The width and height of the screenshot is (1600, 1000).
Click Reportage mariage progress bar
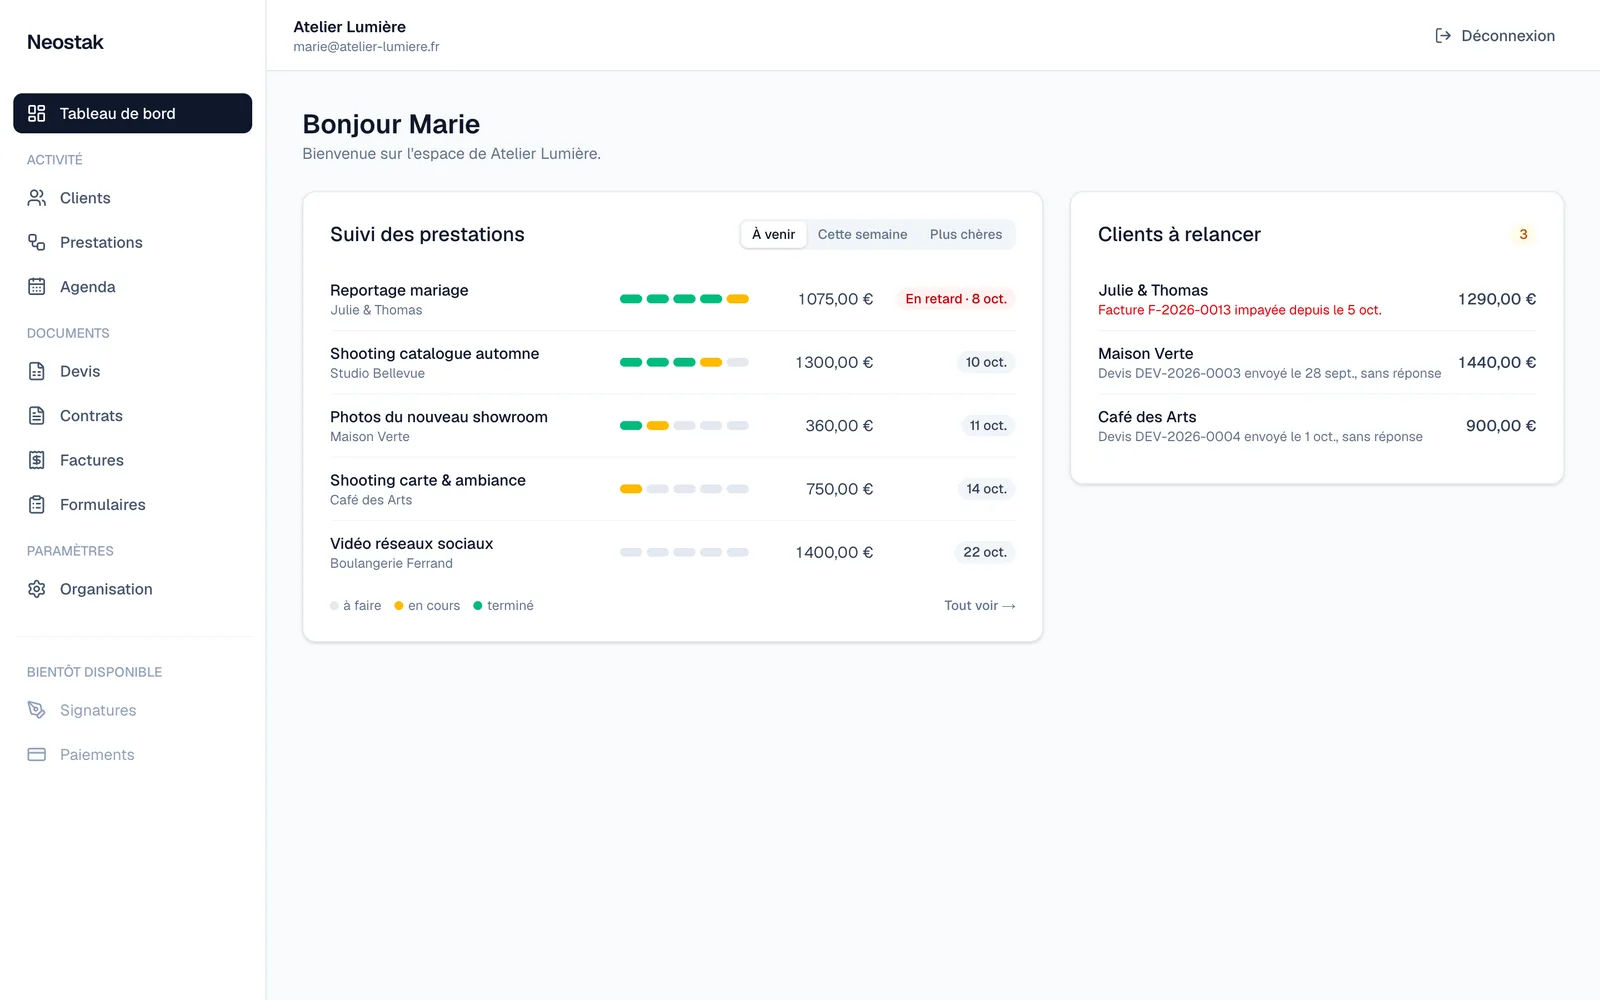tap(684, 299)
